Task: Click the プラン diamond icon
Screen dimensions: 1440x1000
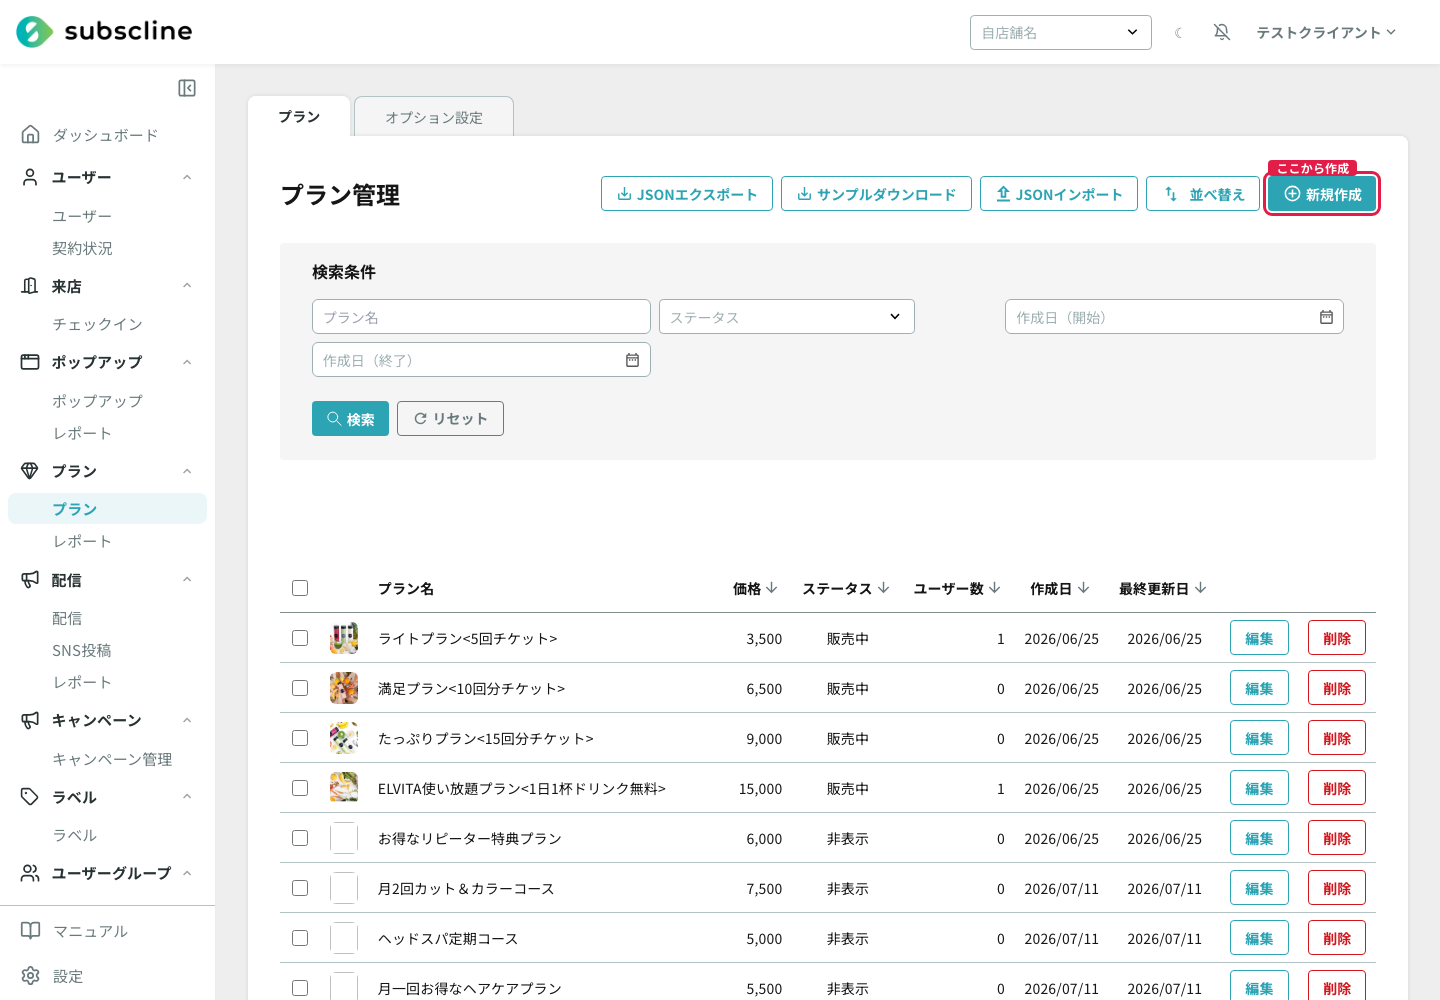Action: click(x=30, y=471)
